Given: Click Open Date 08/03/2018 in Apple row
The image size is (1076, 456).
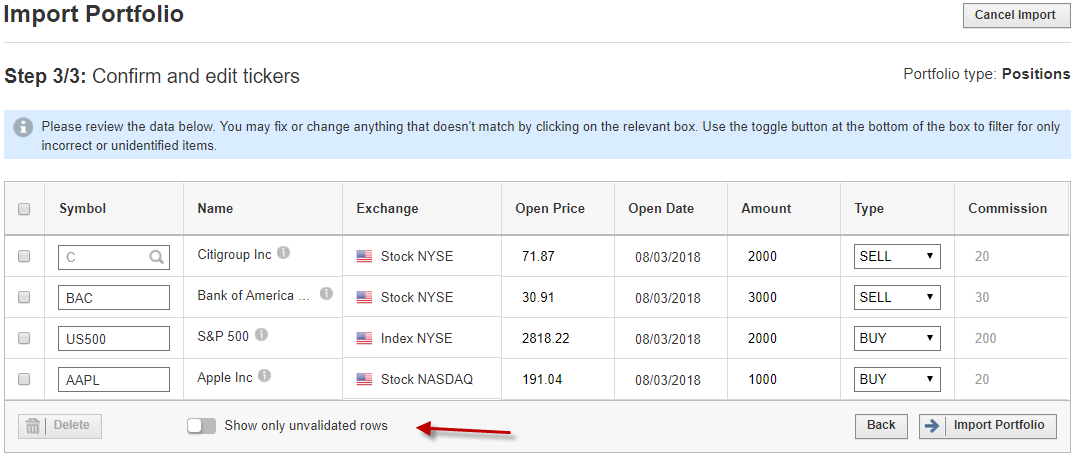Looking at the screenshot, I should 668,380.
